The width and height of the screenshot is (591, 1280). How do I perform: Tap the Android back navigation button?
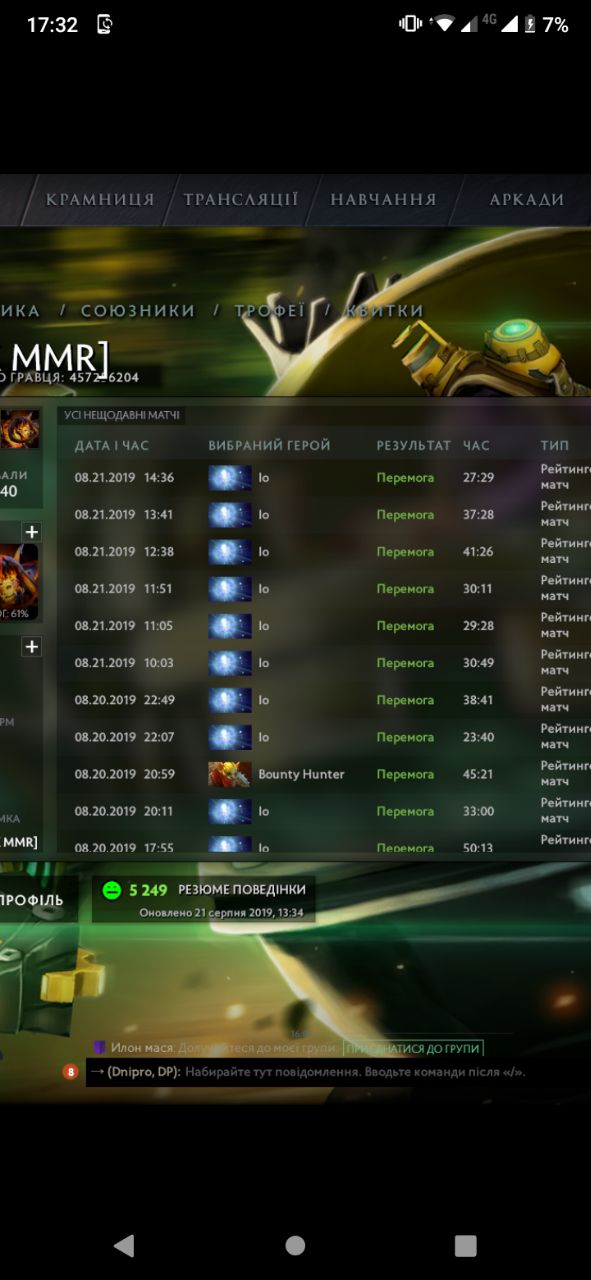click(124, 1245)
